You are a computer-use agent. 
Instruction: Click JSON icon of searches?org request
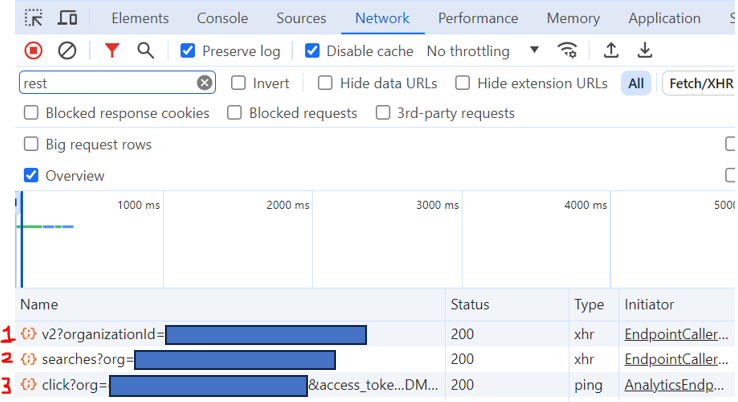28,359
